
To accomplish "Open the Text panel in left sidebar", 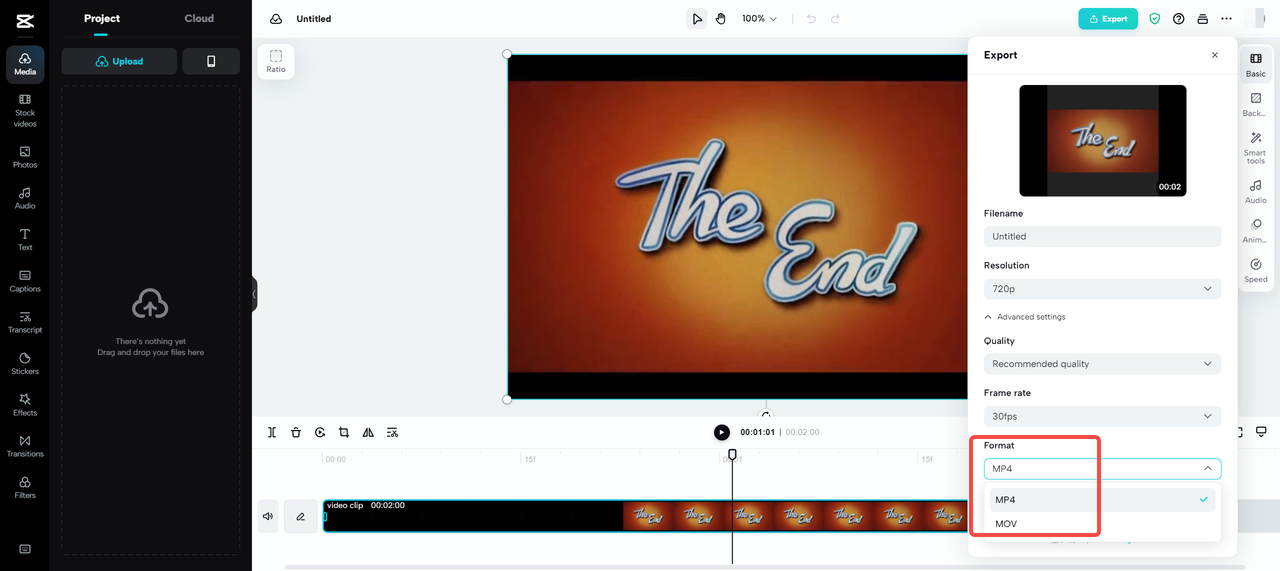I will (x=25, y=239).
